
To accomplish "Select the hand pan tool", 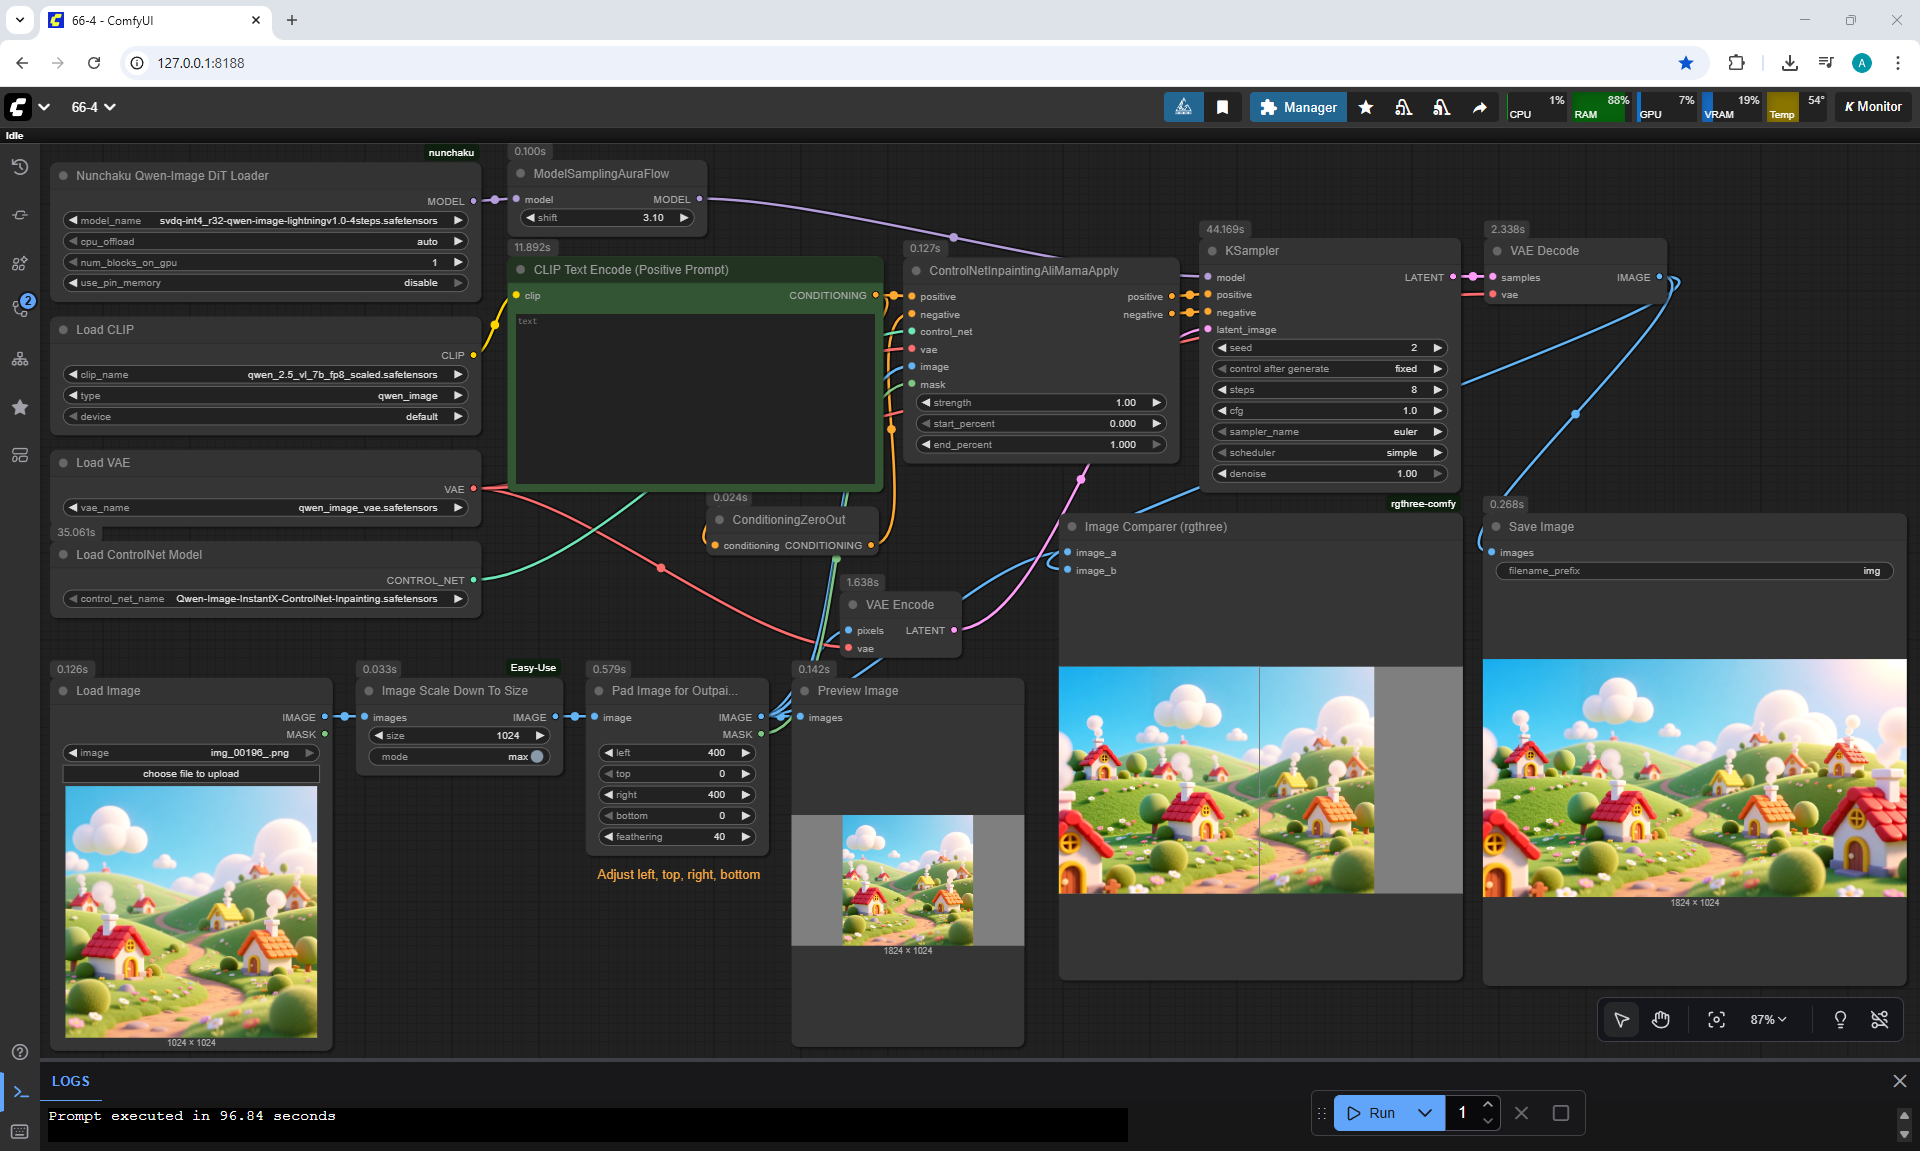I will coord(1661,1019).
